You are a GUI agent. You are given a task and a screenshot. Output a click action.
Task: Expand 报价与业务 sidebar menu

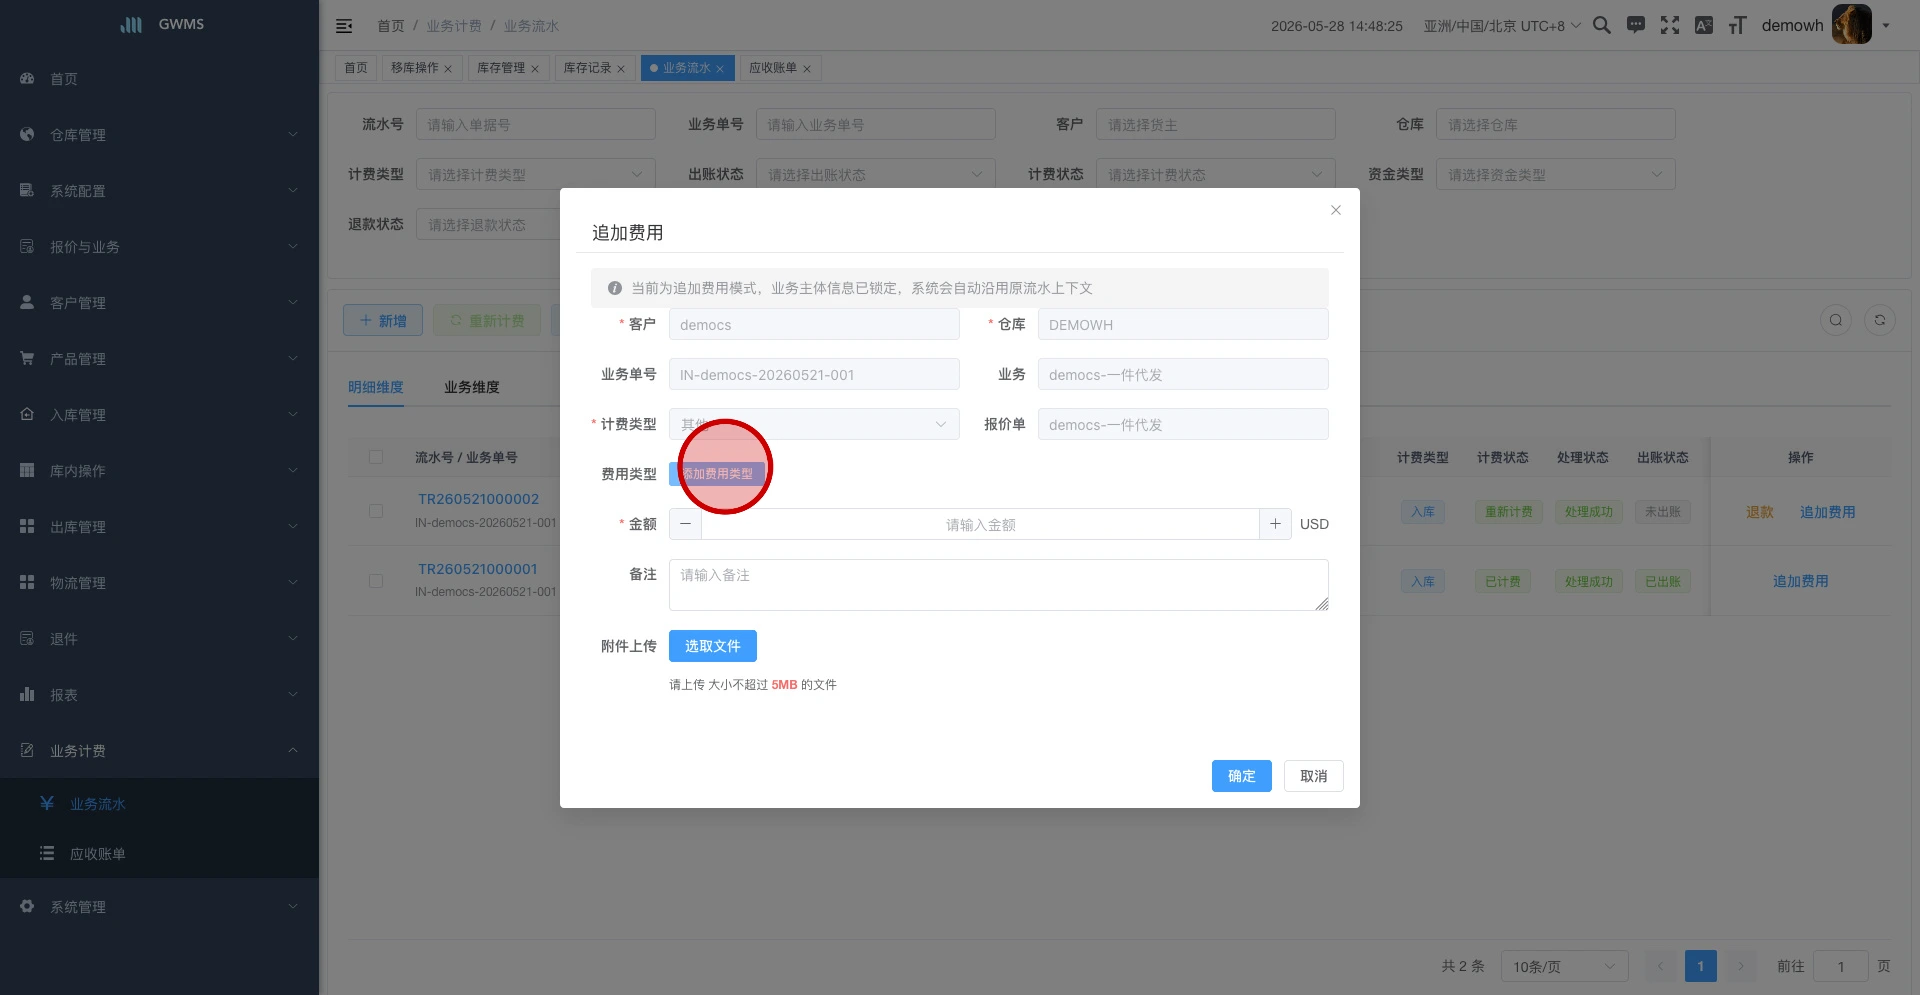(160, 247)
